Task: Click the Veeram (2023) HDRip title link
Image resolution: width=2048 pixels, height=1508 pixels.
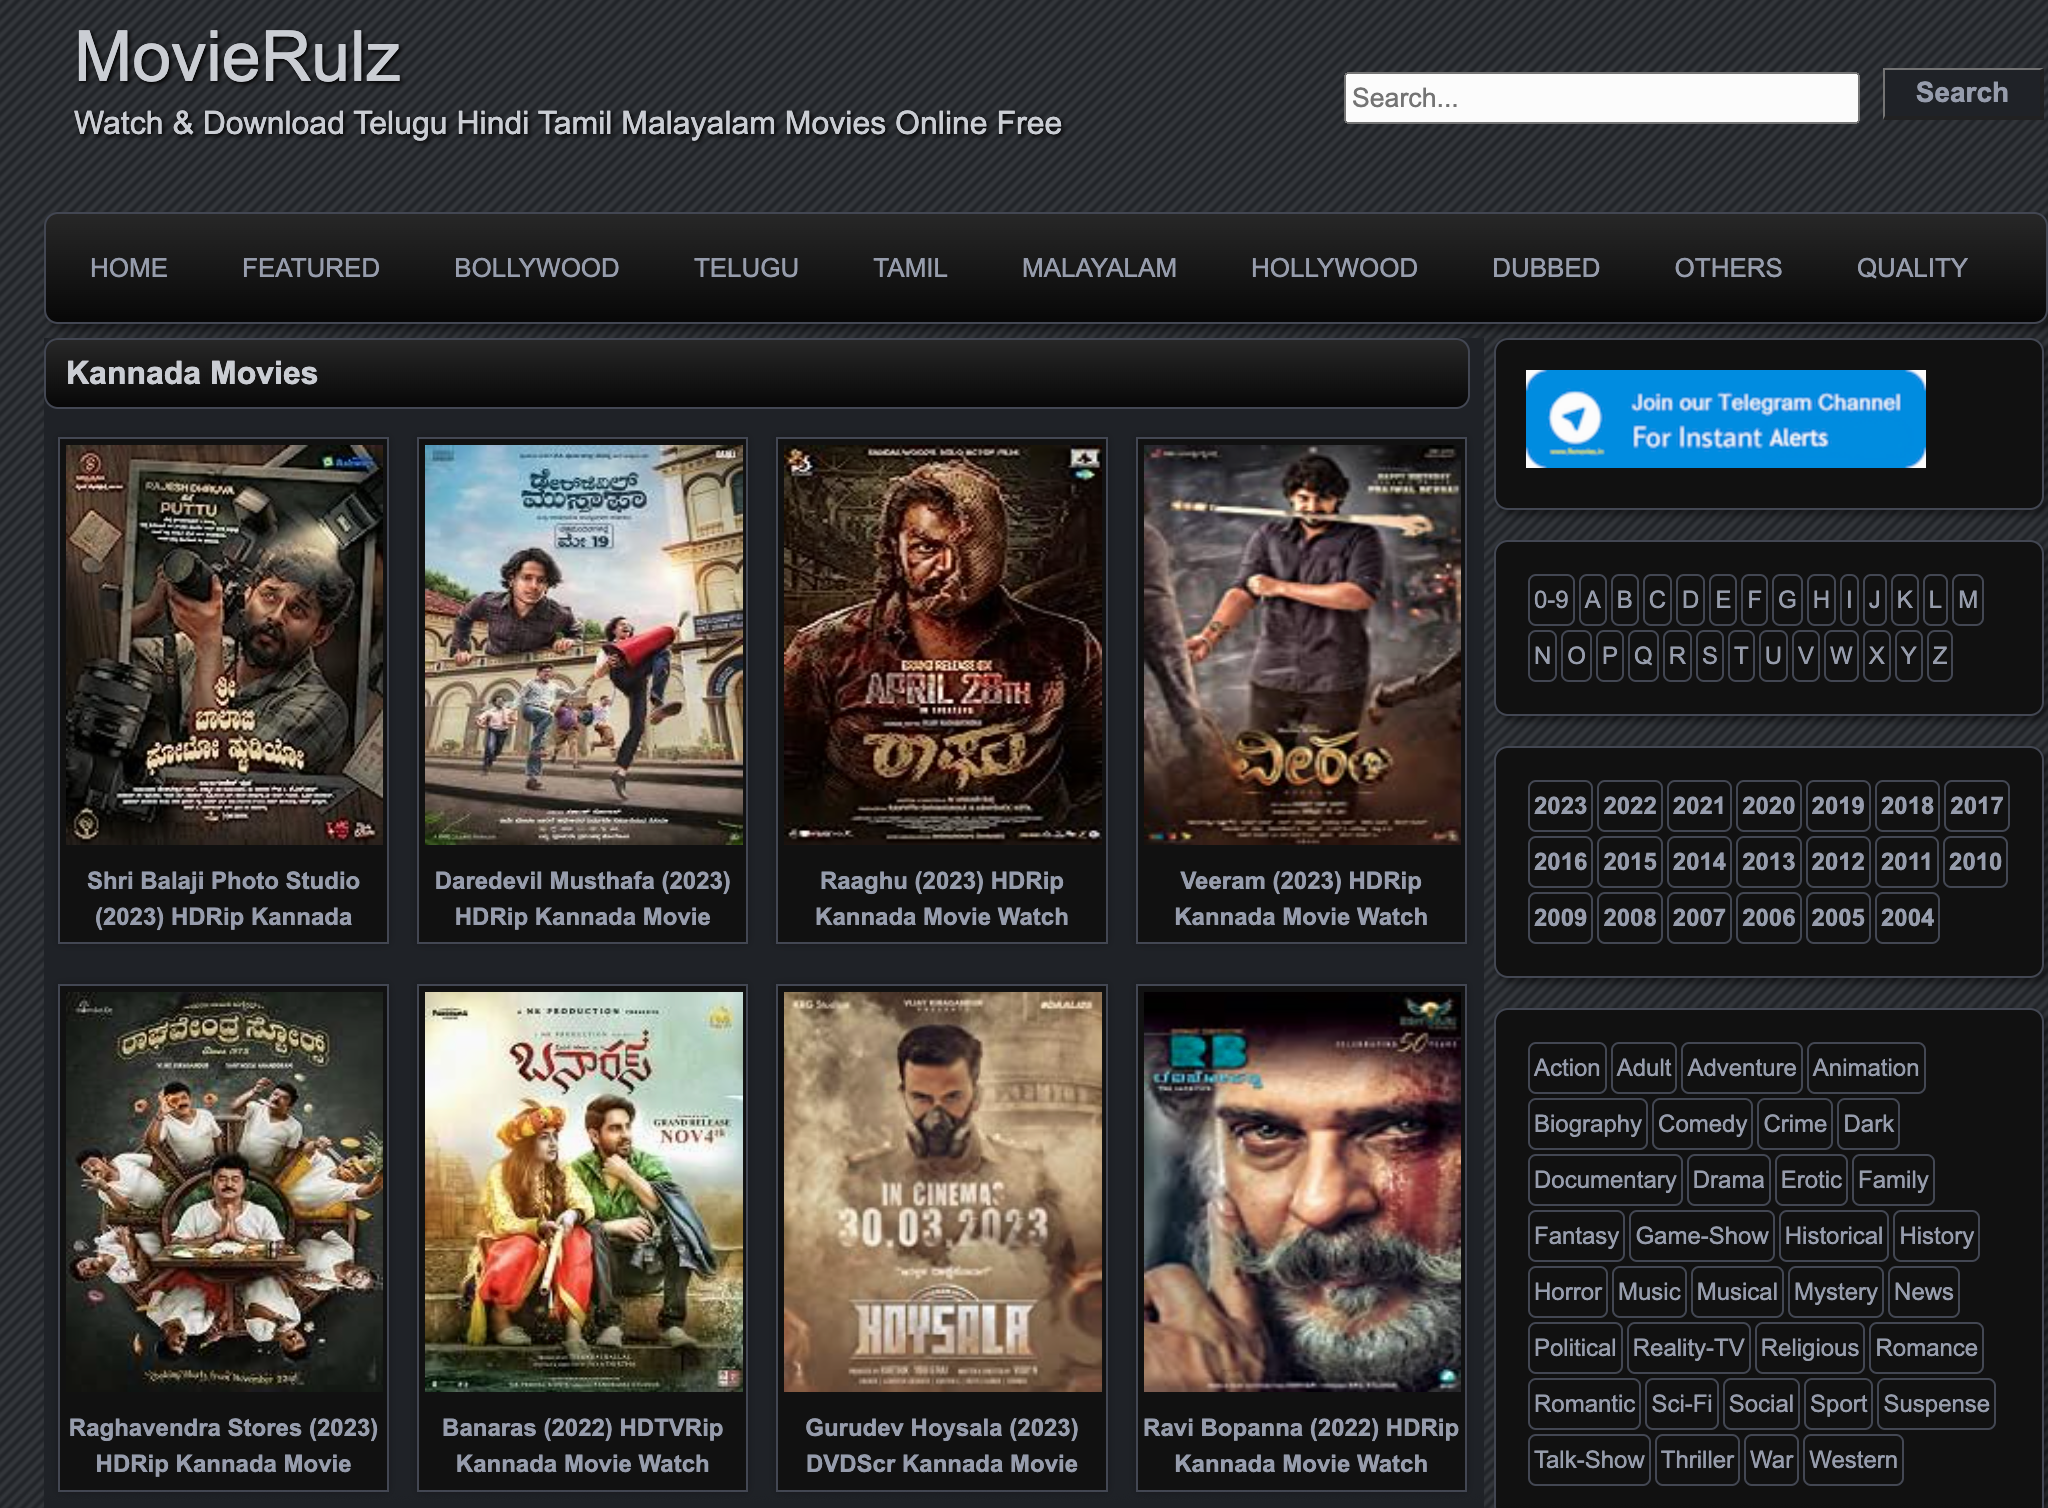Action: pyautogui.click(x=1301, y=899)
